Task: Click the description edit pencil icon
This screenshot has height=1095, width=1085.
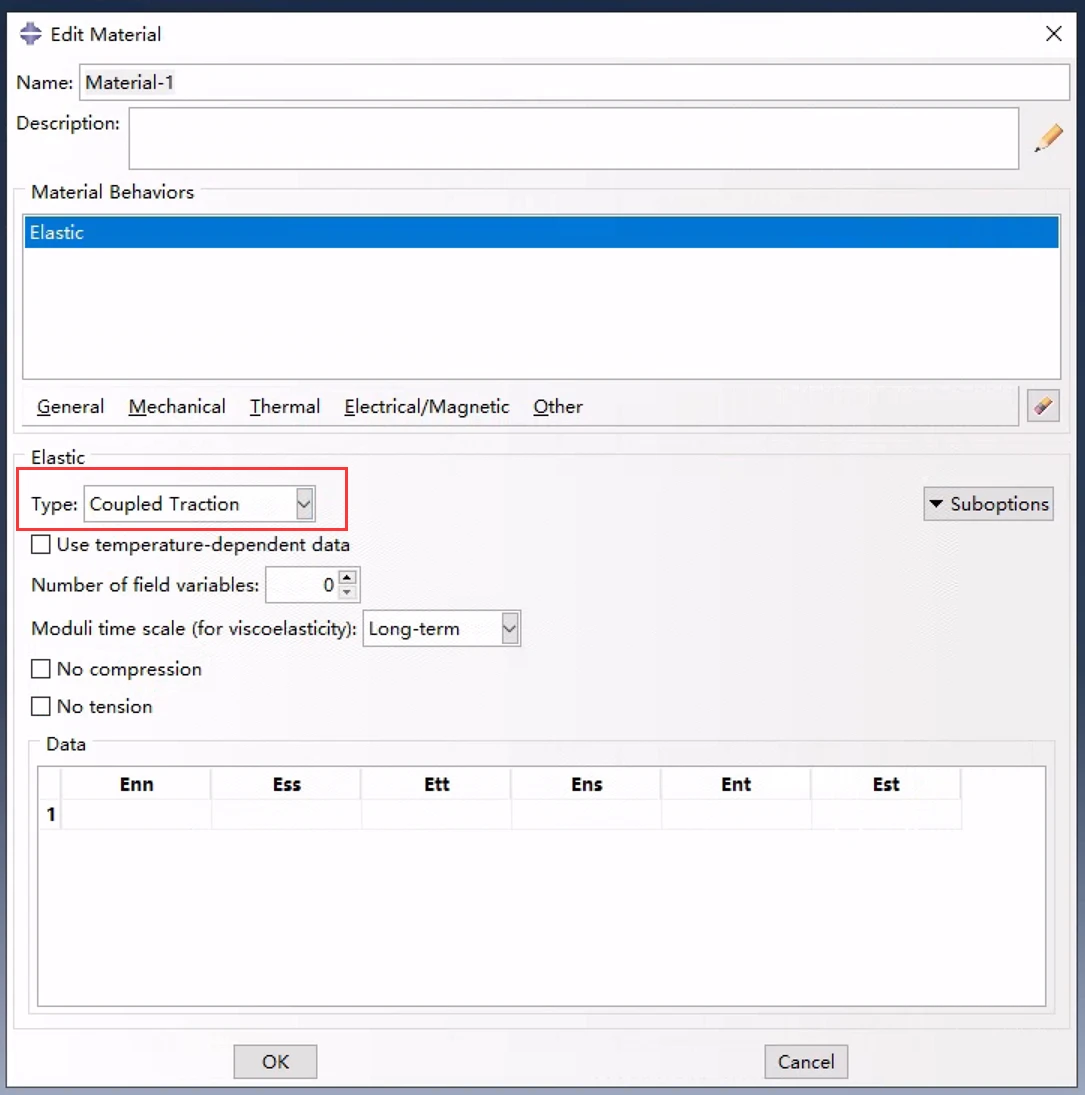Action: tap(1048, 138)
